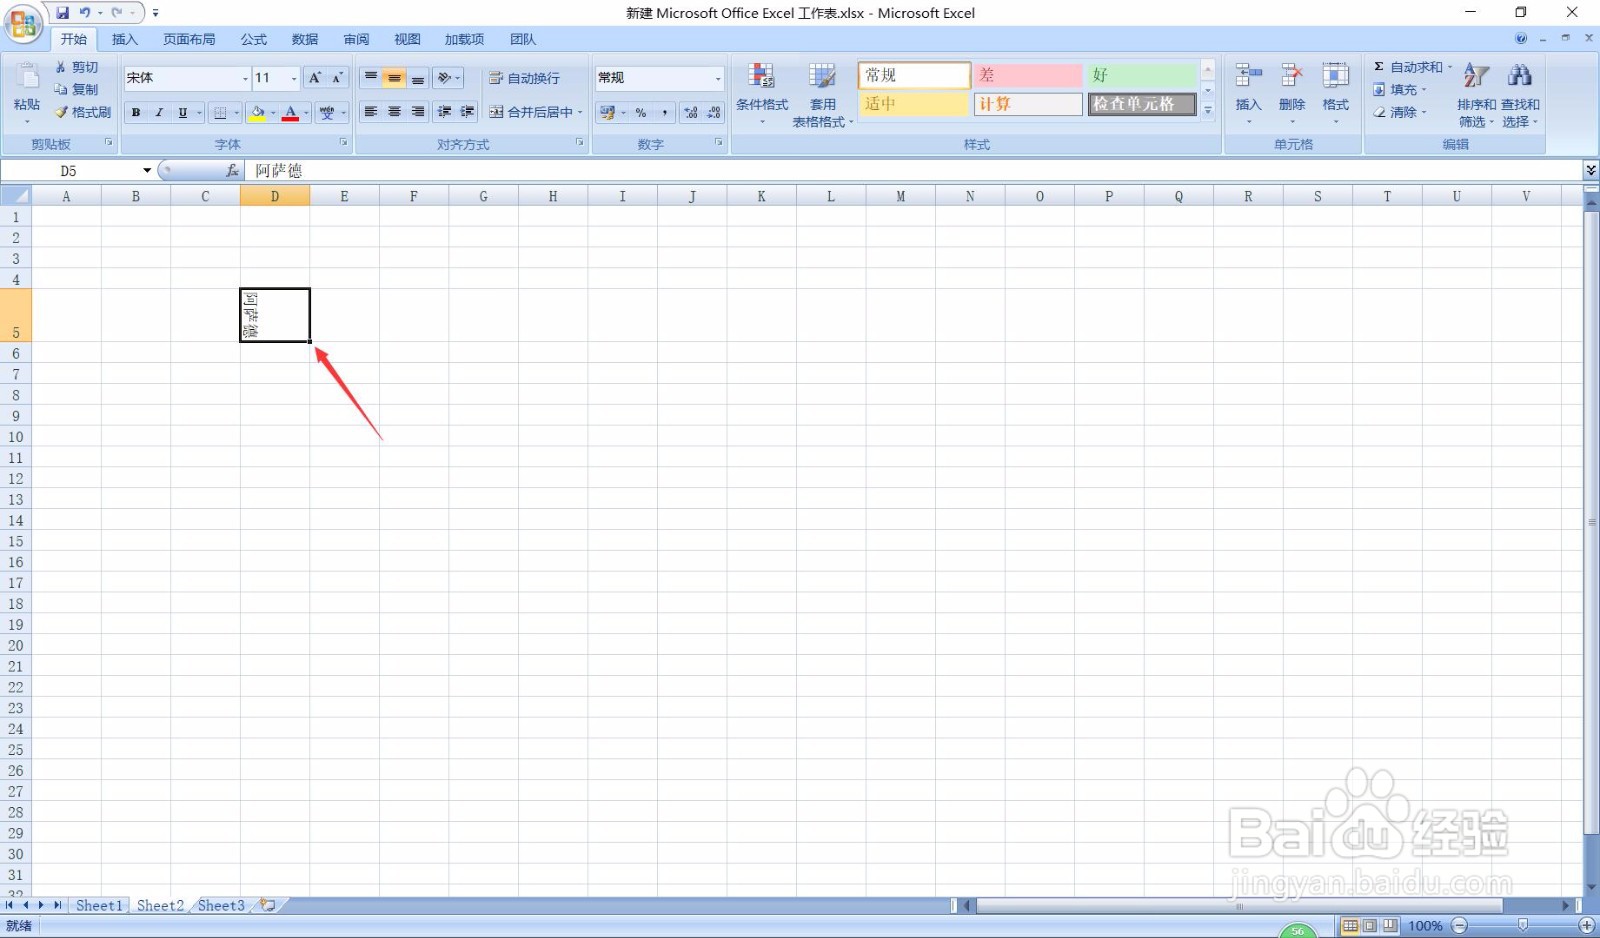Viewport: 1600px width, 938px height.
Task: Undo last action in quick access toolbar
Action: tap(85, 13)
